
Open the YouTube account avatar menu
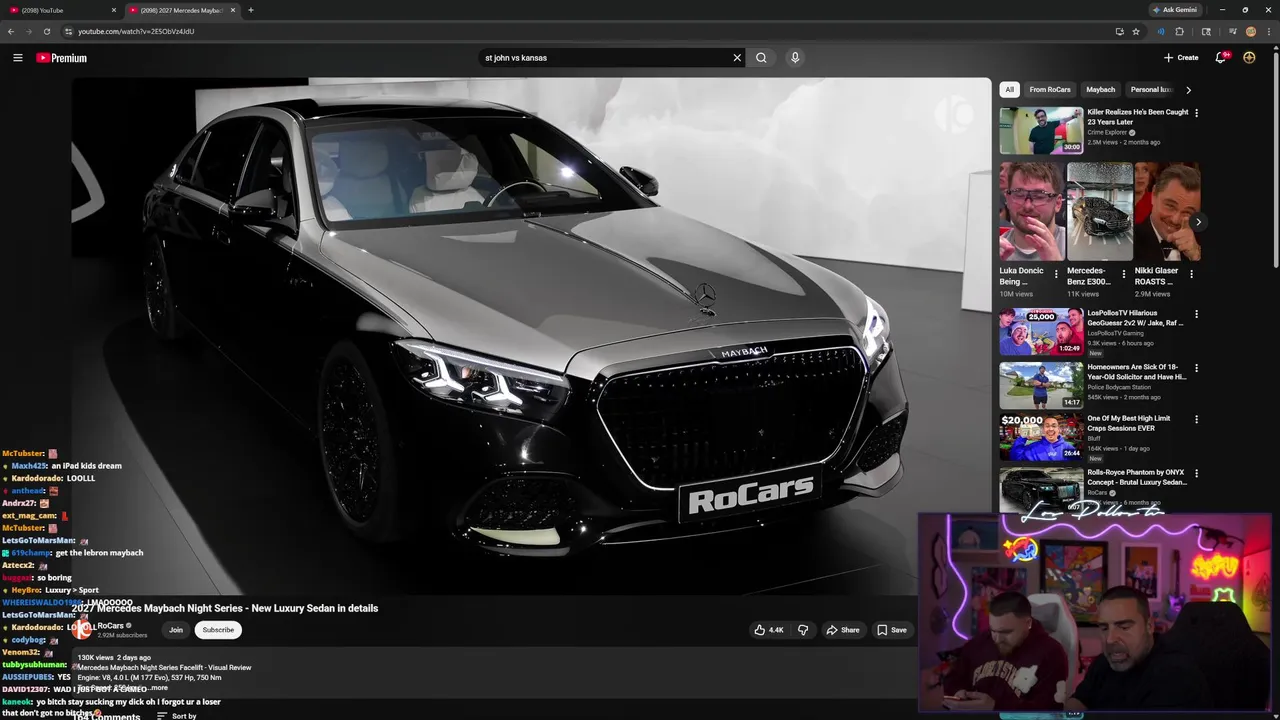click(1249, 58)
